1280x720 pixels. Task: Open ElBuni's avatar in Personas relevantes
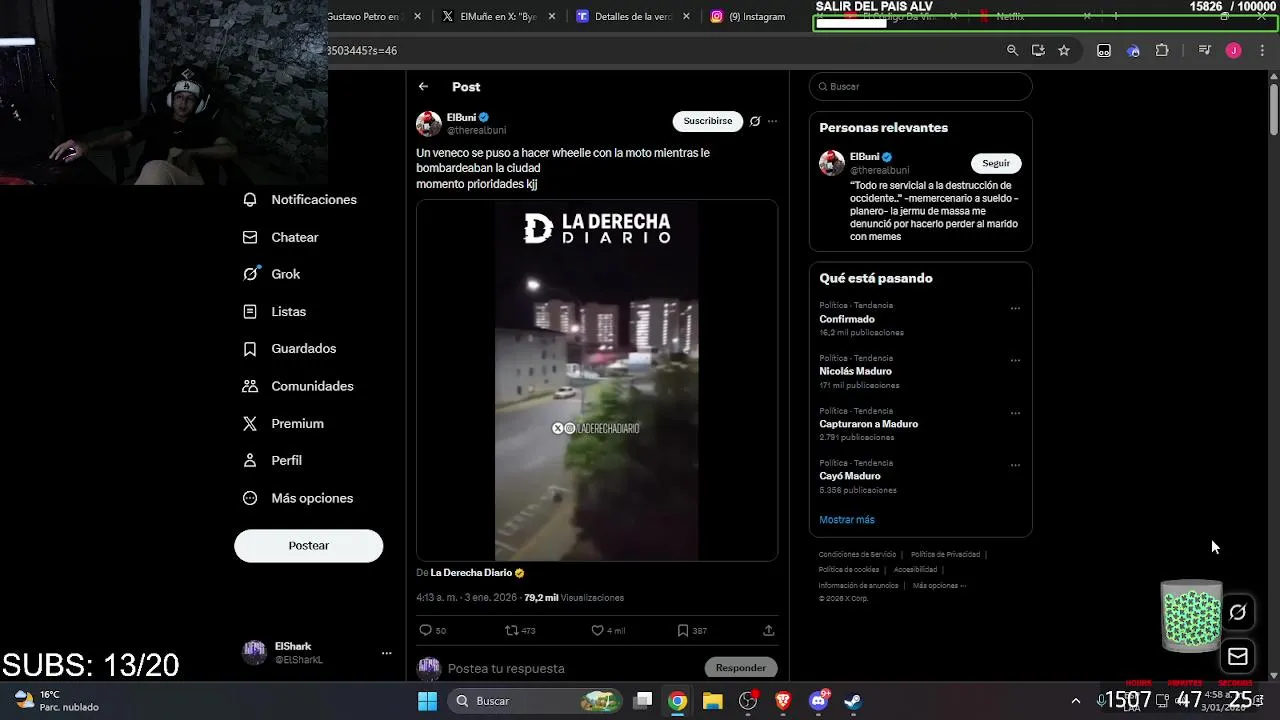click(x=832, y=163)
